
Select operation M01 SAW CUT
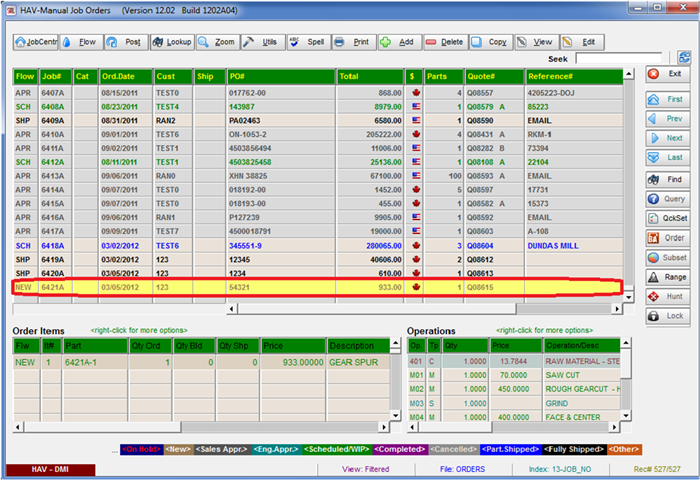pos(514,375)
